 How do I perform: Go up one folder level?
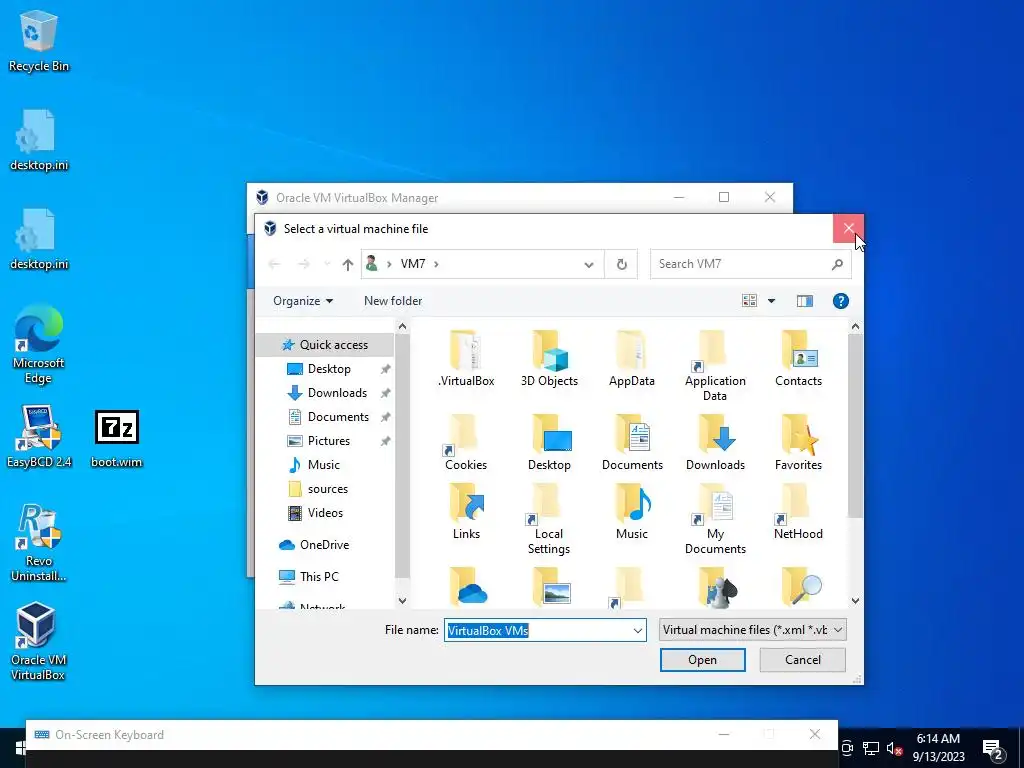coord(347,264)
